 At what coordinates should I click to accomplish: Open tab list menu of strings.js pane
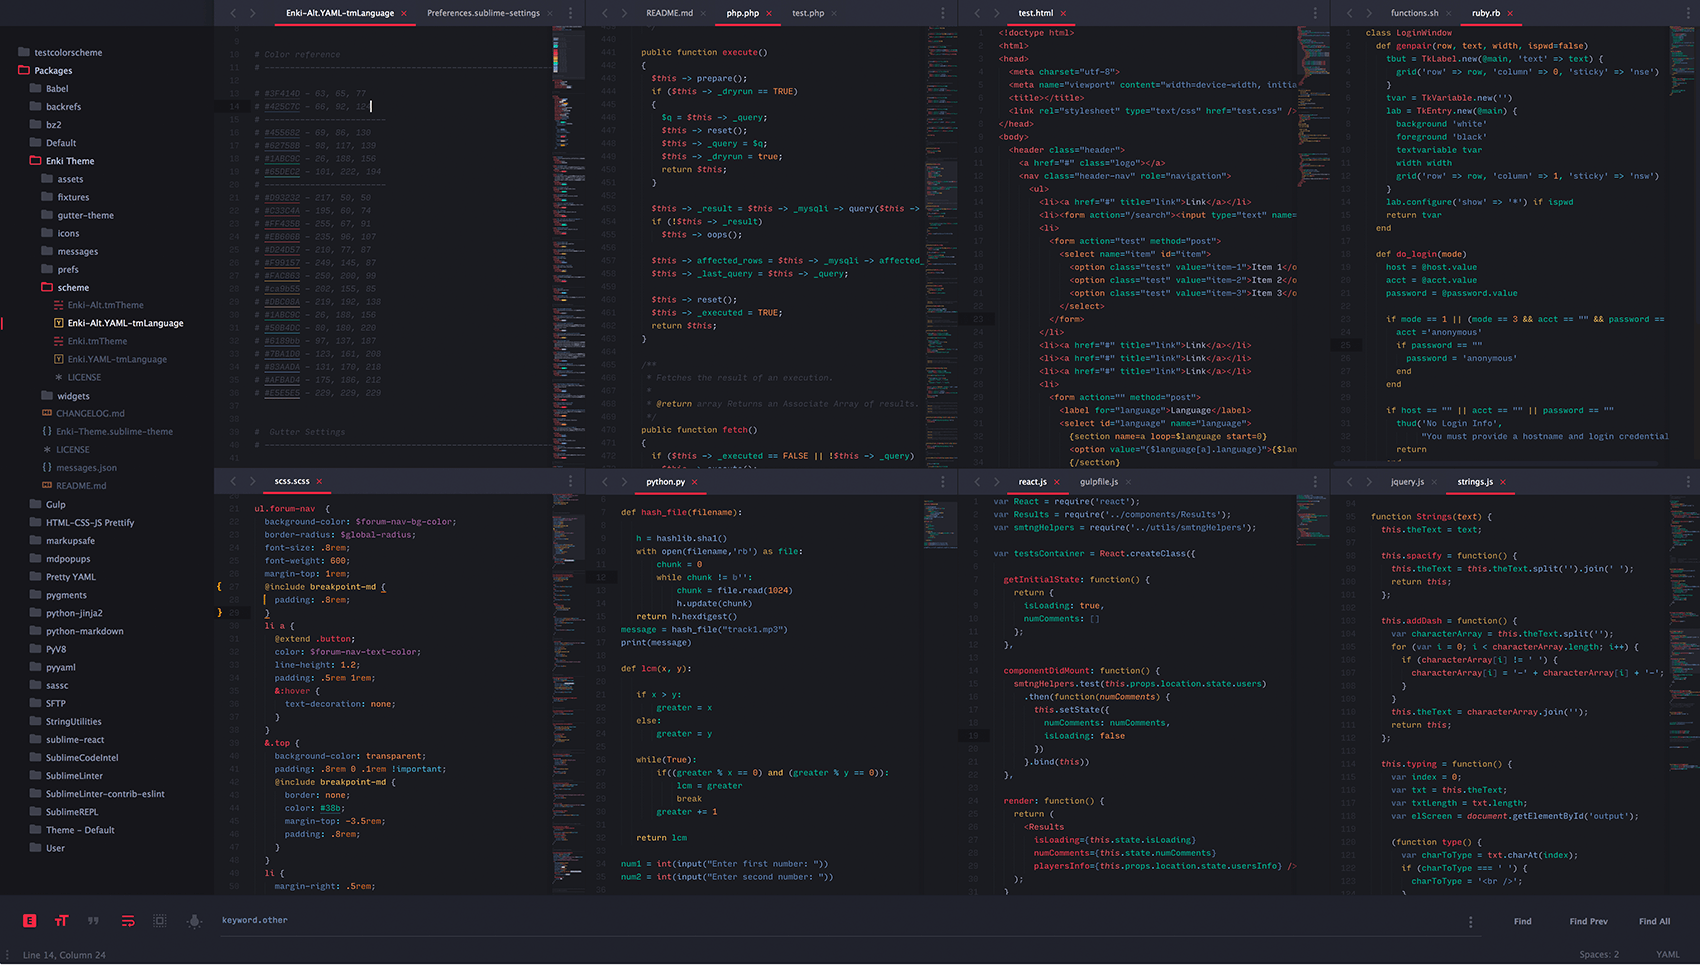1686,482
